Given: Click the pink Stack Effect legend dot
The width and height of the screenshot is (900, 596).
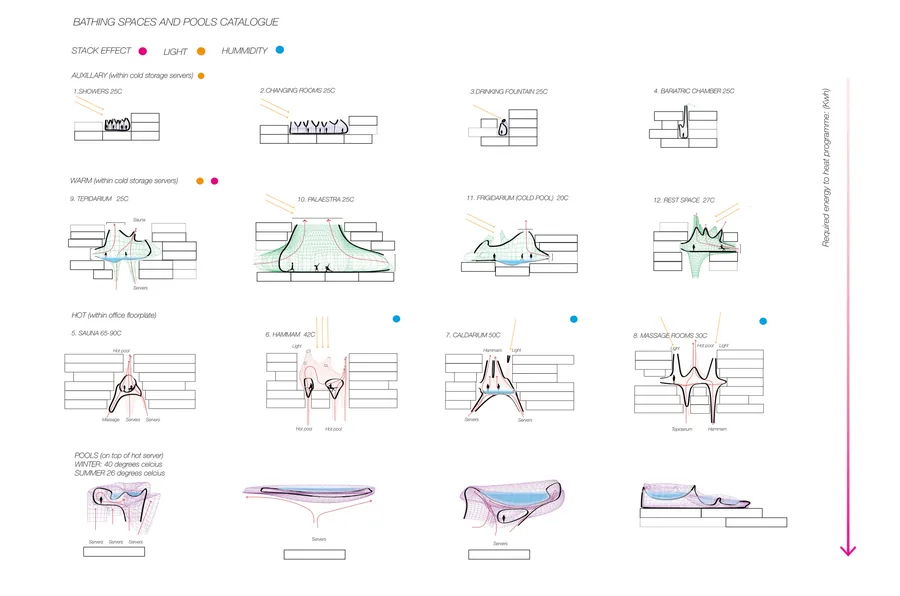Looking at the screenshot, I should tap(142, 51).
